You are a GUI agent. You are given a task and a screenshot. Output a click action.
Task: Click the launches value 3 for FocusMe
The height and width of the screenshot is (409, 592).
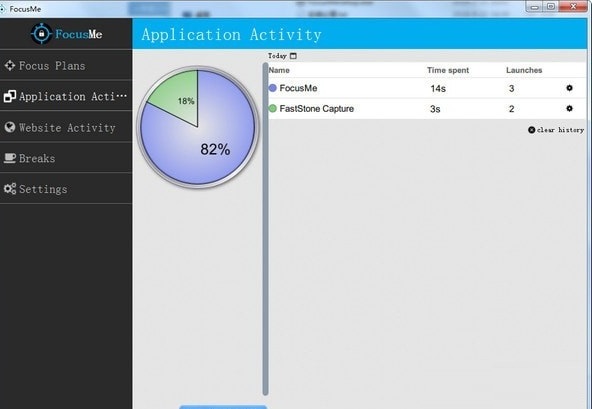512,89
